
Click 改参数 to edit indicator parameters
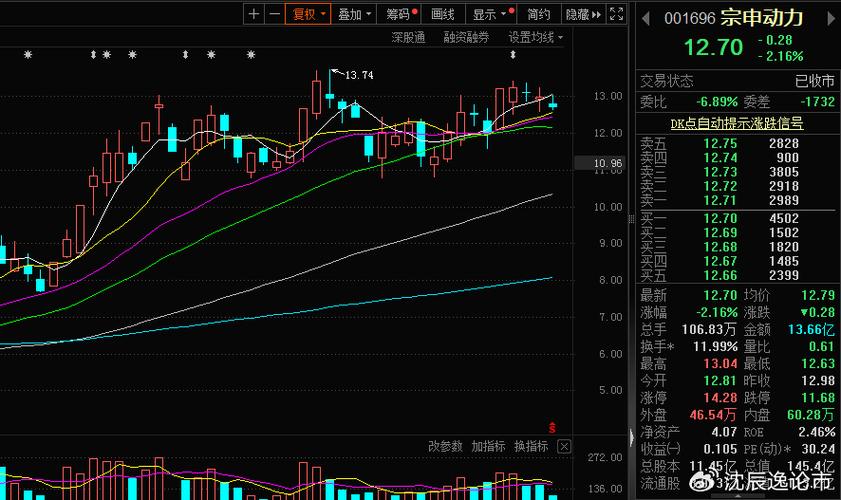445,446
